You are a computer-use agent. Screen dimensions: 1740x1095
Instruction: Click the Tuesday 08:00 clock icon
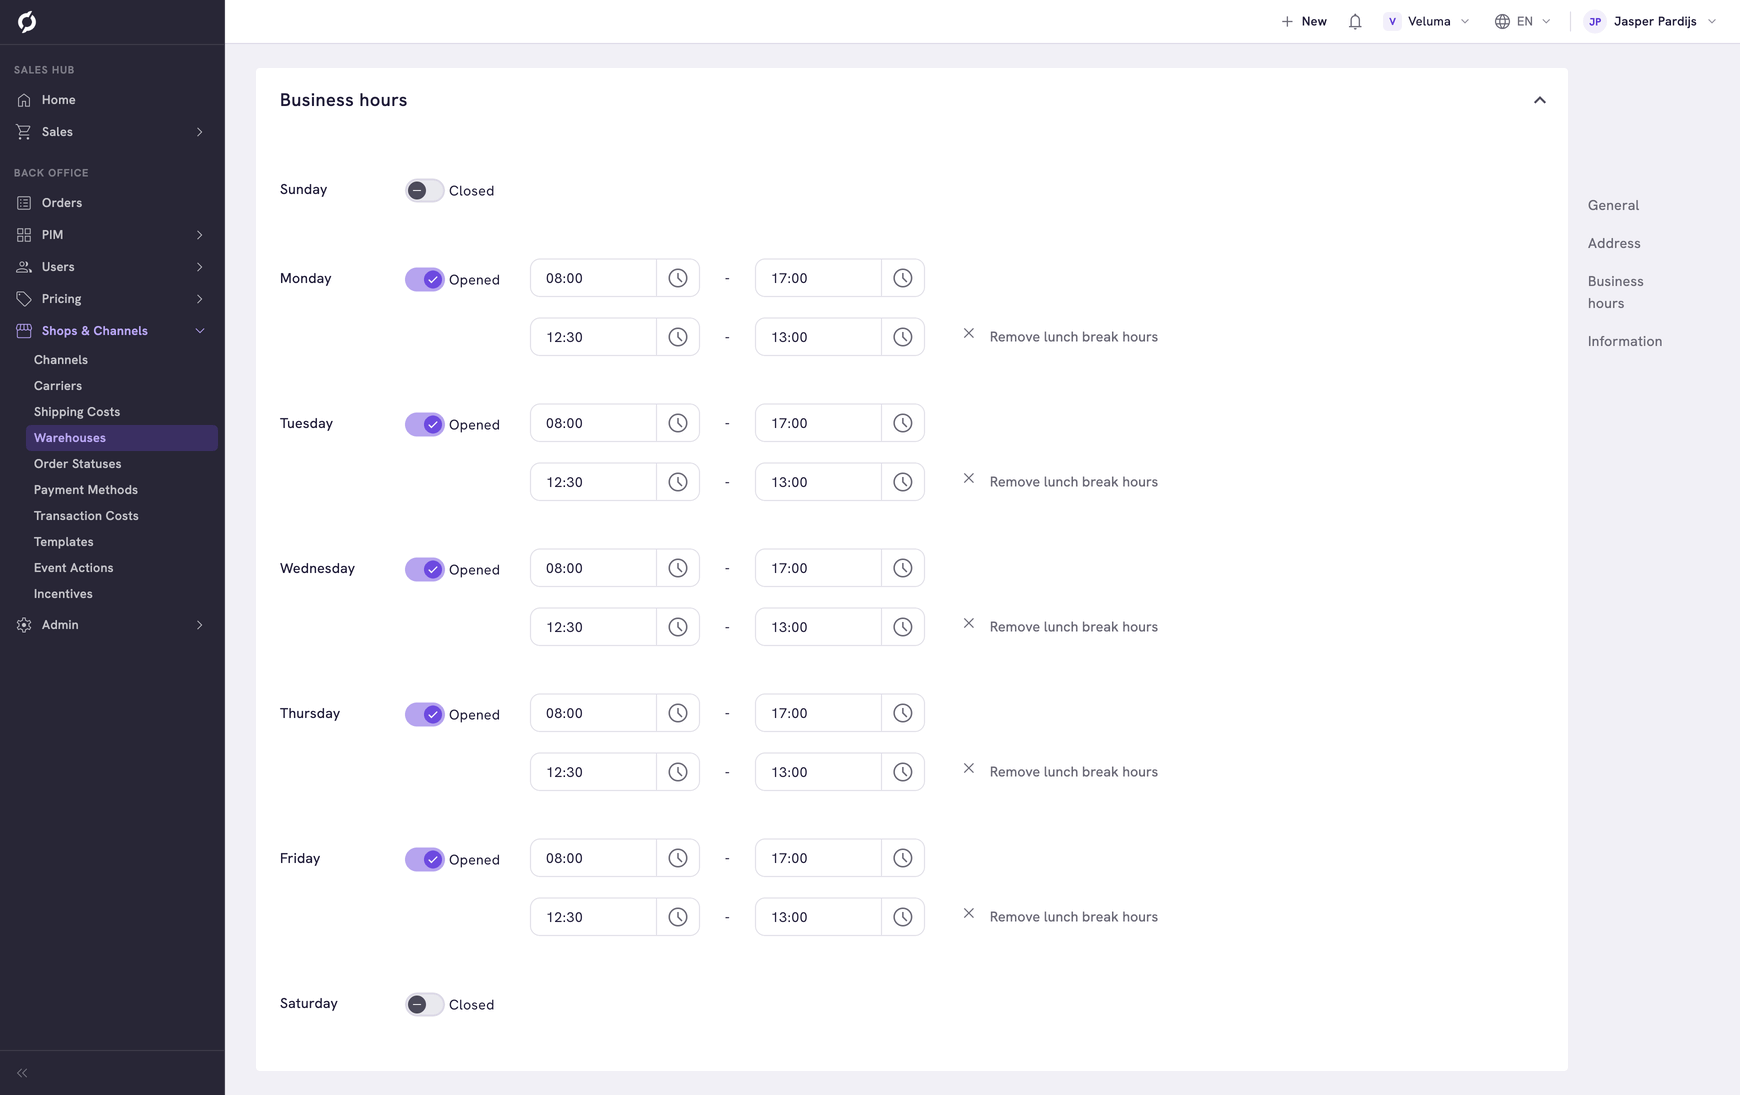(x=678, y=423)
